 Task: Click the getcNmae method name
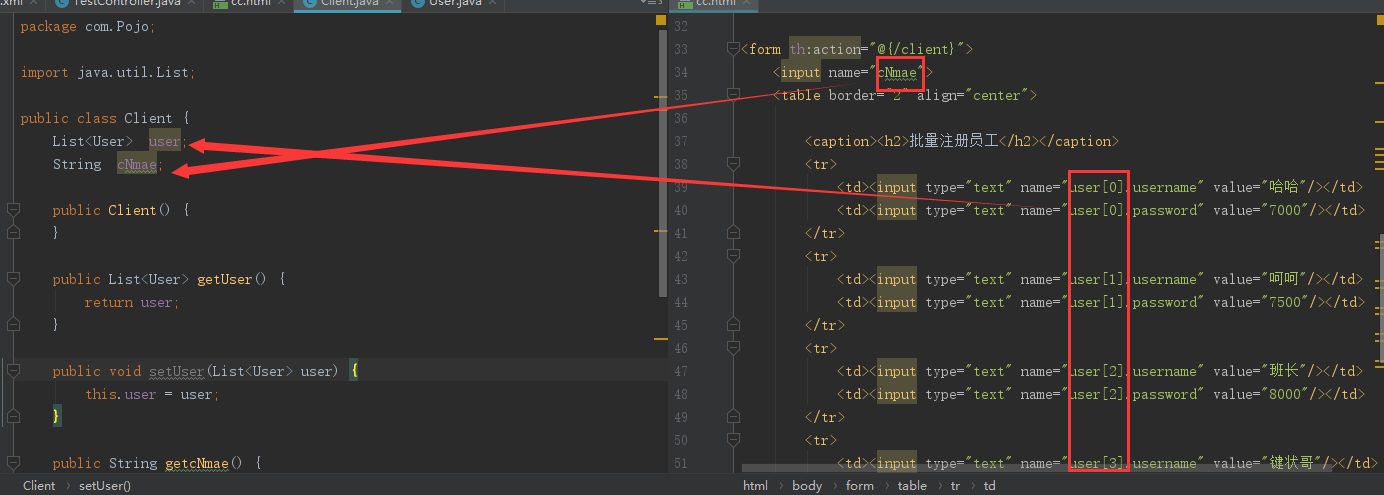(x=197, y=463)
